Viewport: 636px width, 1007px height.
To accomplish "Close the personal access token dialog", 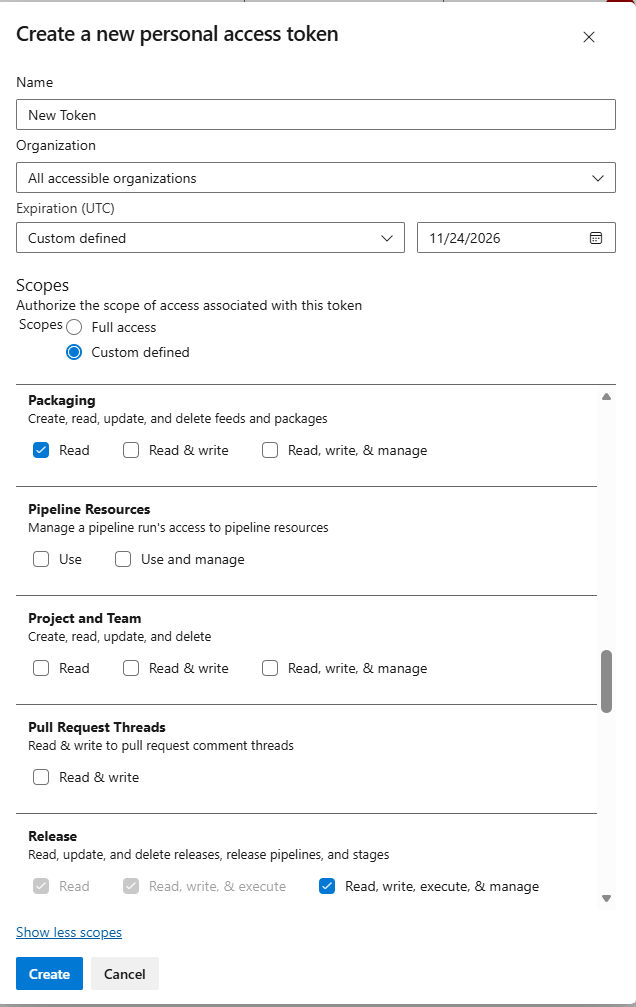I will [x=588, y=37].
